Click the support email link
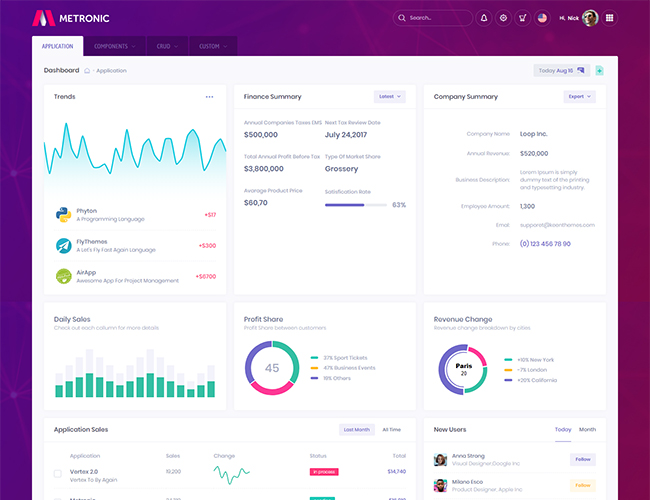 tap(557, 225)
